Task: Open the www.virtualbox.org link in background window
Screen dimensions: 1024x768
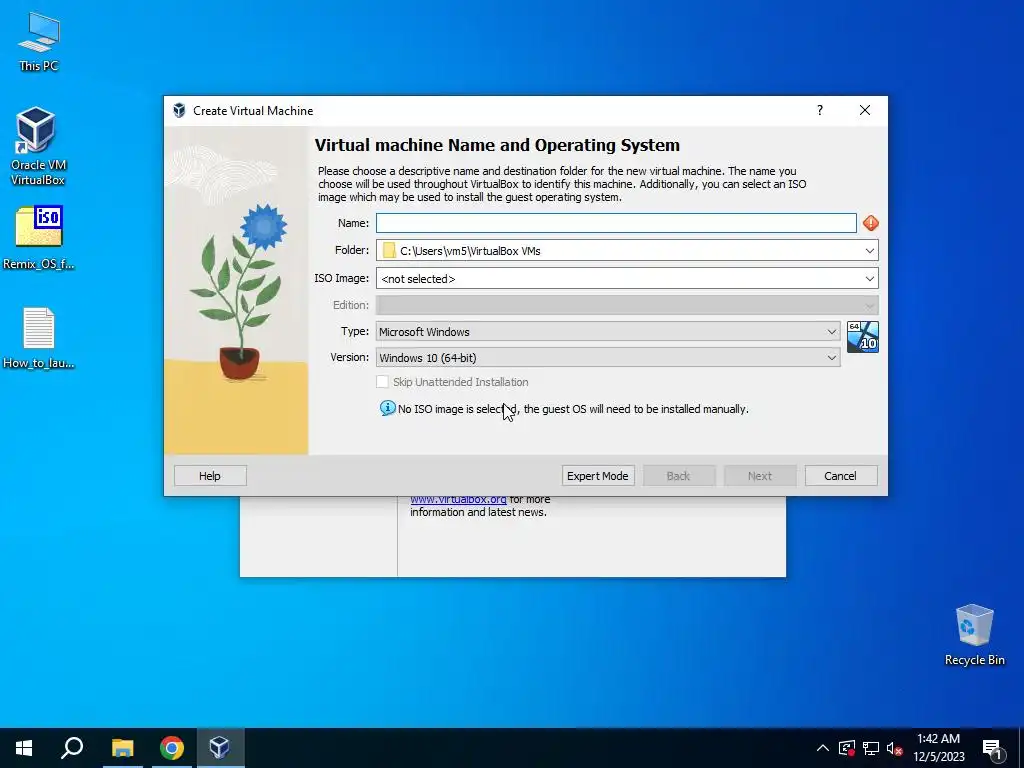Action: (x=458, y=500)
